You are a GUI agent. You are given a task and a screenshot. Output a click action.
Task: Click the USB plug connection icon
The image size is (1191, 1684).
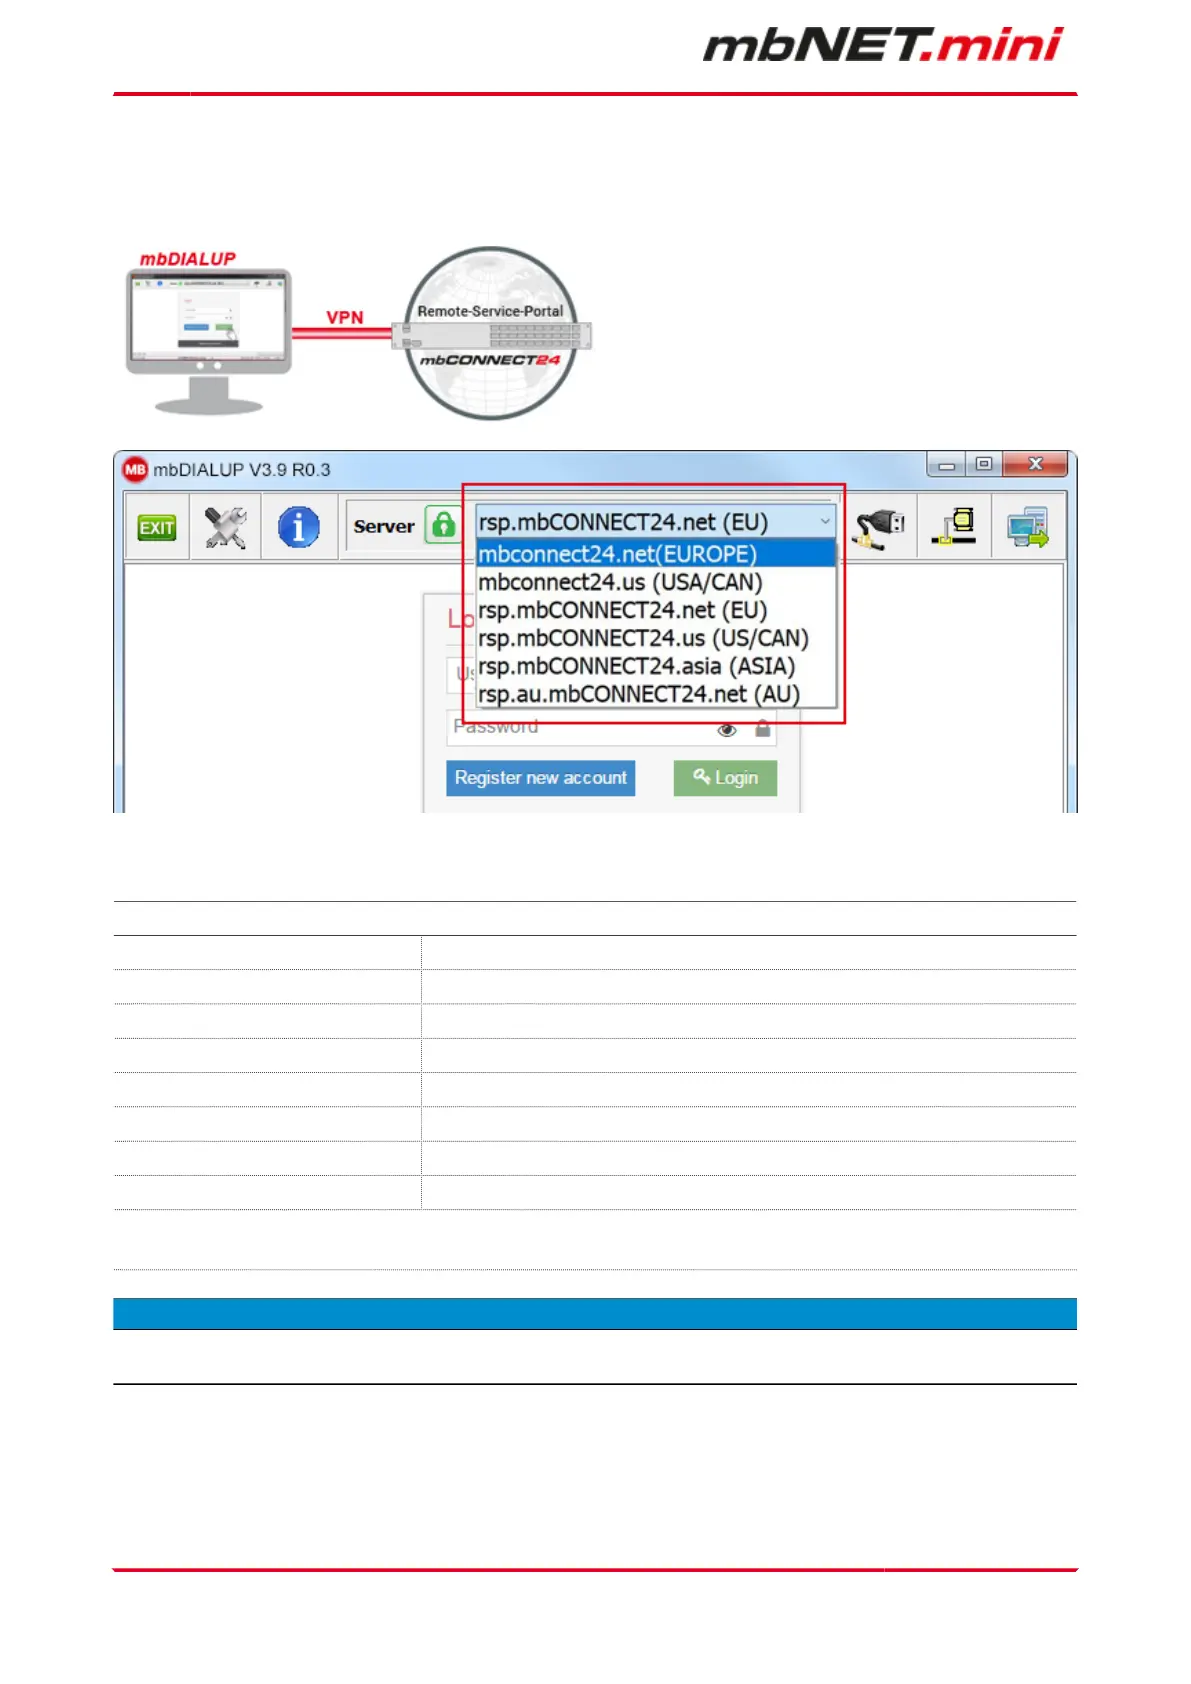[x=878, y=527]
